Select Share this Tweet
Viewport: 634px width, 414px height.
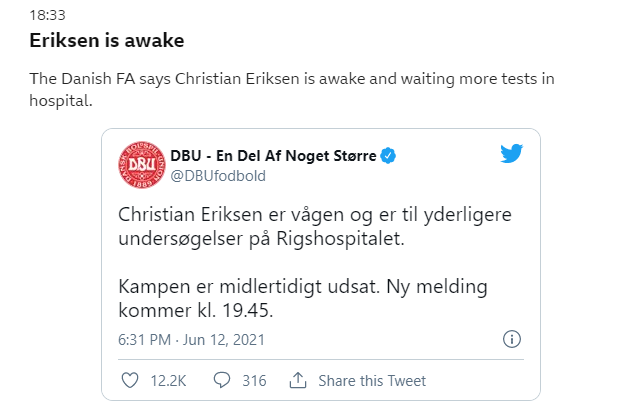(372, 381)
